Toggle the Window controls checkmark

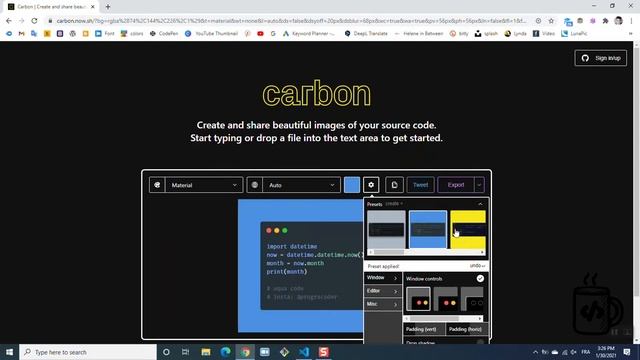coord(480,278)
